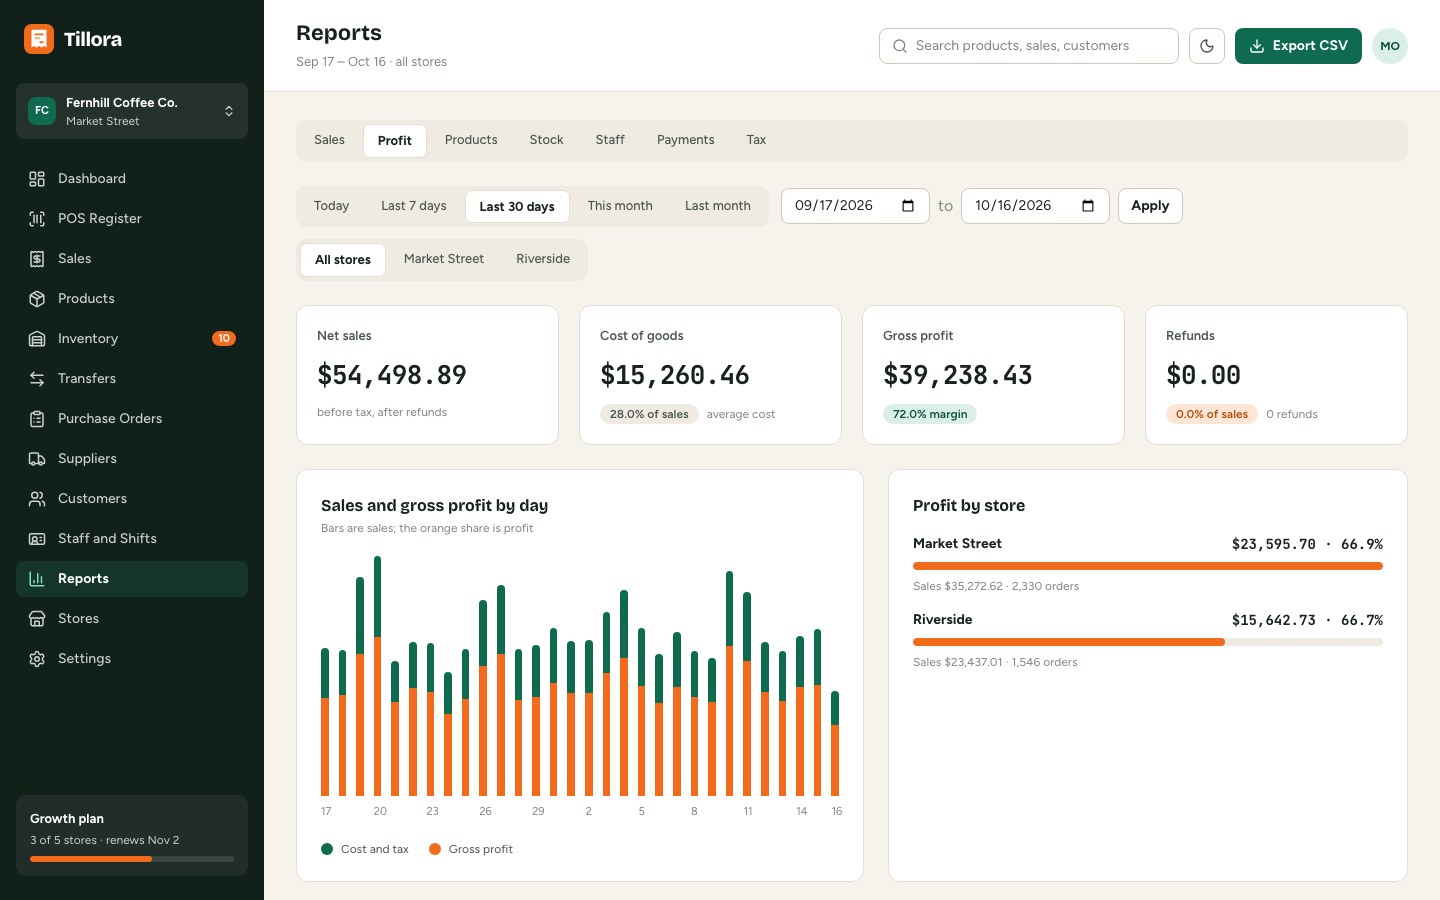Select the Last month range
1440x900 pixels.
point(718,206)
